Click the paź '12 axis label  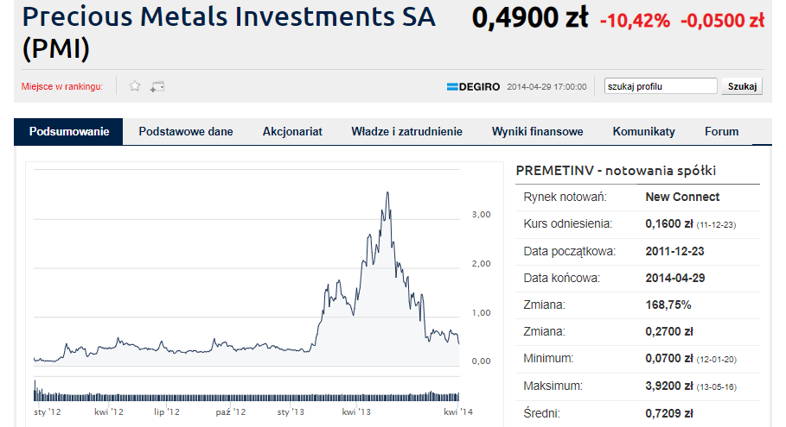(231, 412)
